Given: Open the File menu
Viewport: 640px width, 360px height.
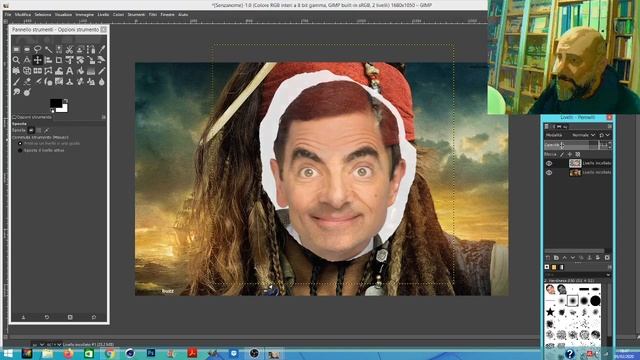Looking at the screenshot, I should click(x=7, y=14).
